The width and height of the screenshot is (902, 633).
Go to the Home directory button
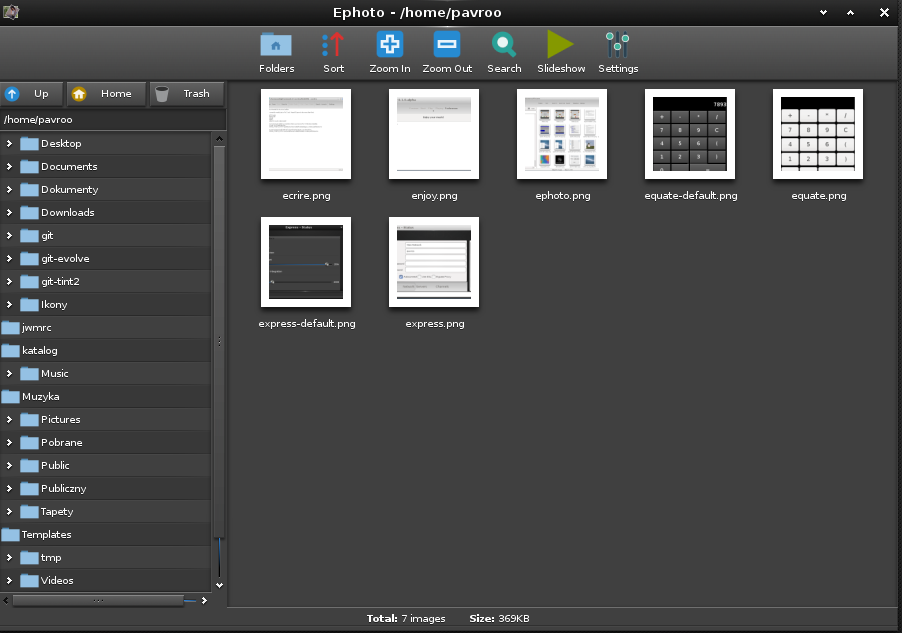pyautogui.click(x=106, y=94)
